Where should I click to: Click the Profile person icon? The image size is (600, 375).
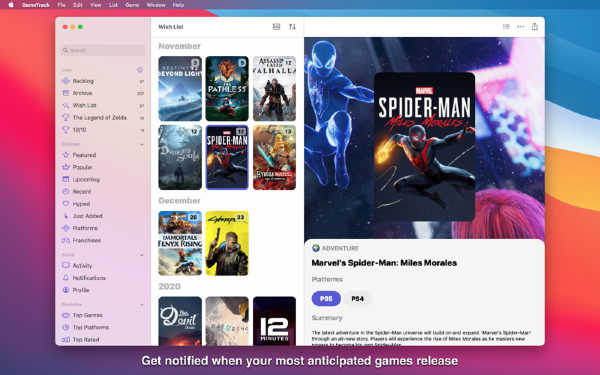[x=66, y=290]
